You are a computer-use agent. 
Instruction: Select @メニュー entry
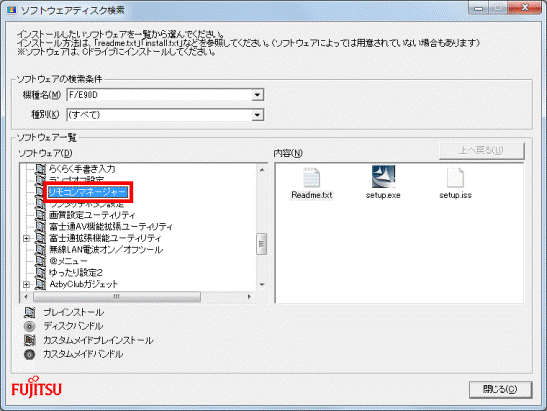click(x=68, y=261)
